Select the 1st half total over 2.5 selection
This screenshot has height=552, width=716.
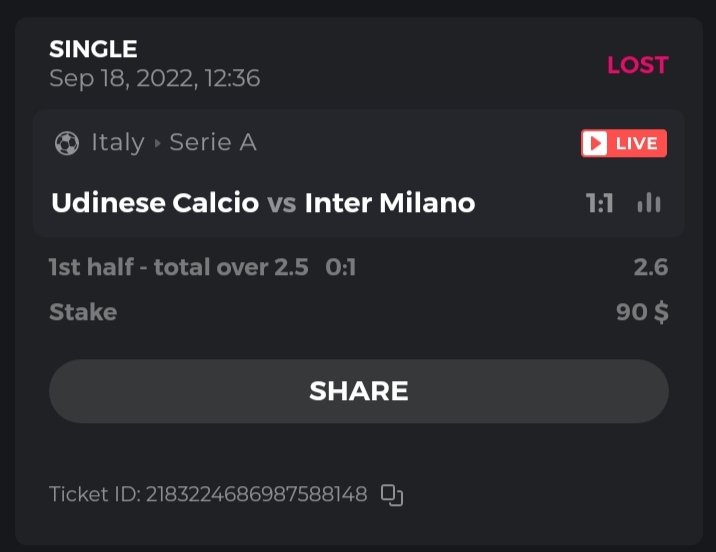point(178,267)
